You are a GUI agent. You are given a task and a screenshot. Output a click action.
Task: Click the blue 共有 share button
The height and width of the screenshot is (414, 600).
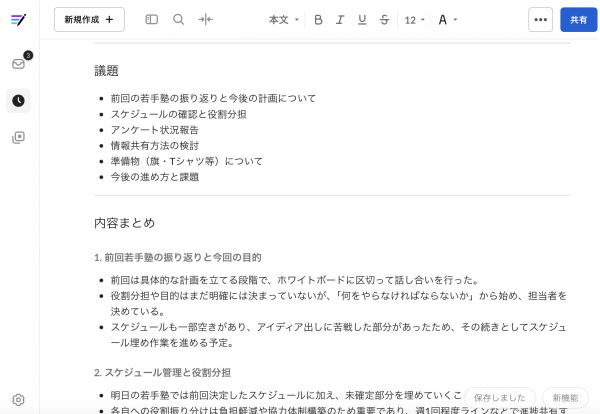[578, 19]
